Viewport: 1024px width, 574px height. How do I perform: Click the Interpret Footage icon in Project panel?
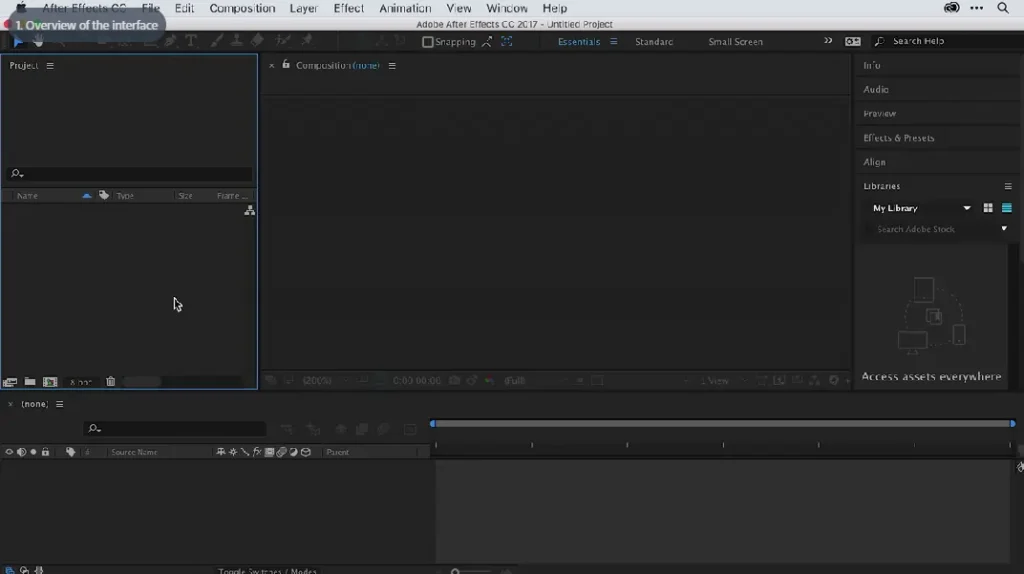(10, 381)
